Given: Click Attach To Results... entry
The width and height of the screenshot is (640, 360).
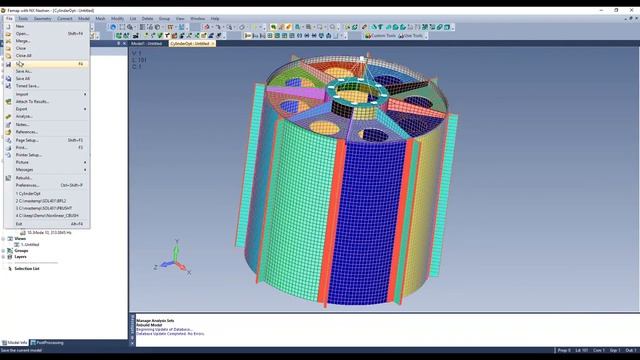Looking at the screenshot, I should pyautogui.click(x=47, y=101).
